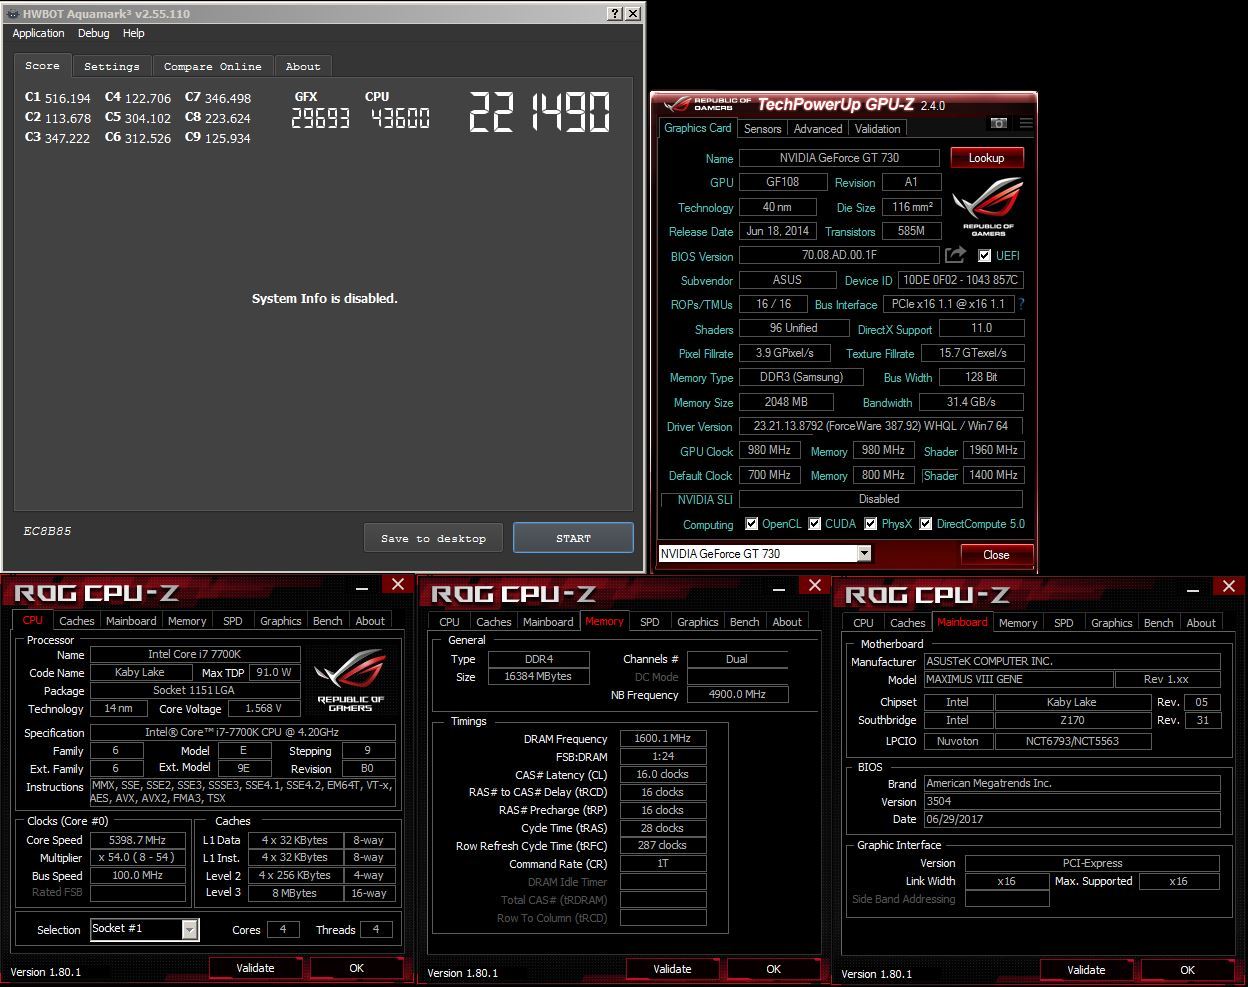Close the CPU-Z CPU window
1248x987 pixels.
[398, 584]
